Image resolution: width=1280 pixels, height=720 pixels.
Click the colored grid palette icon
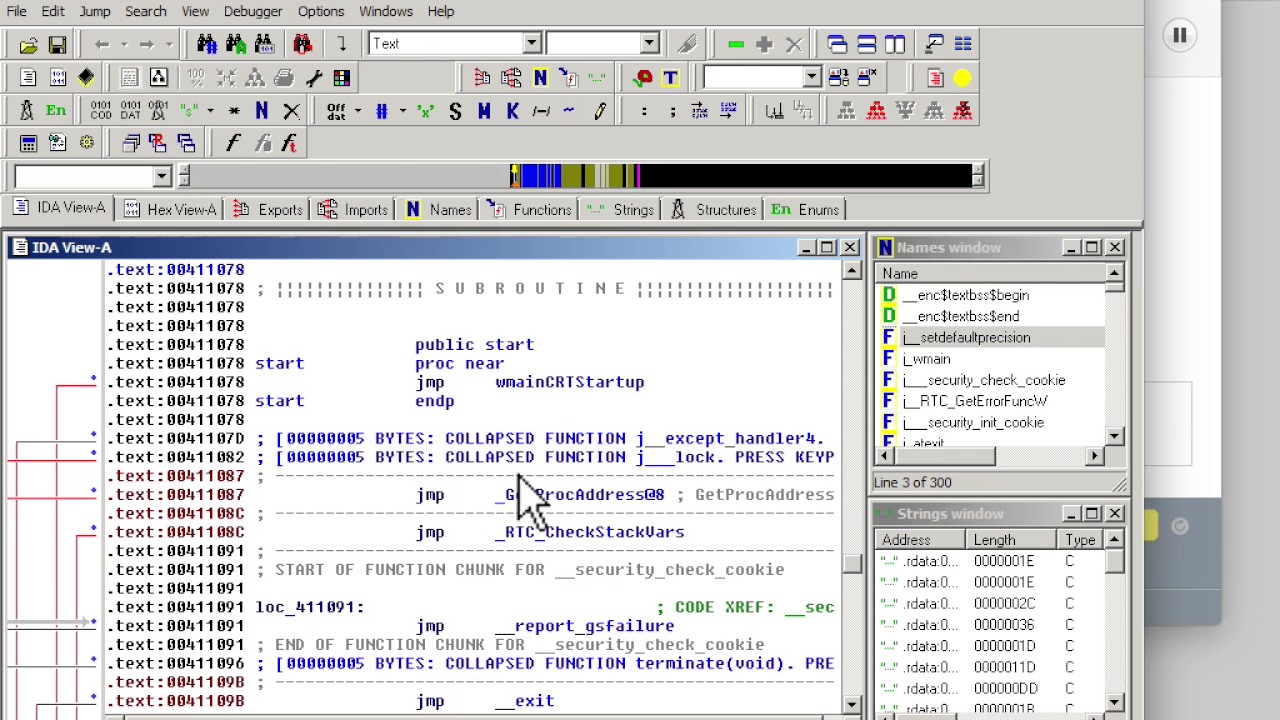coord(342,78)
